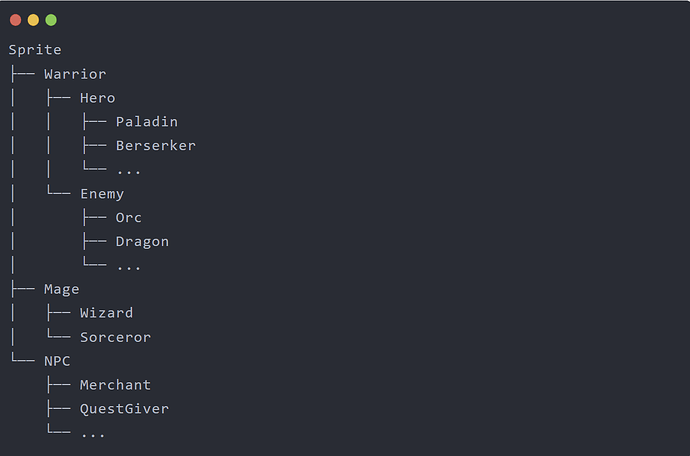The image size is (690, 456).
Task: Click the Sorceror entry
Action: tap(116, 337)
